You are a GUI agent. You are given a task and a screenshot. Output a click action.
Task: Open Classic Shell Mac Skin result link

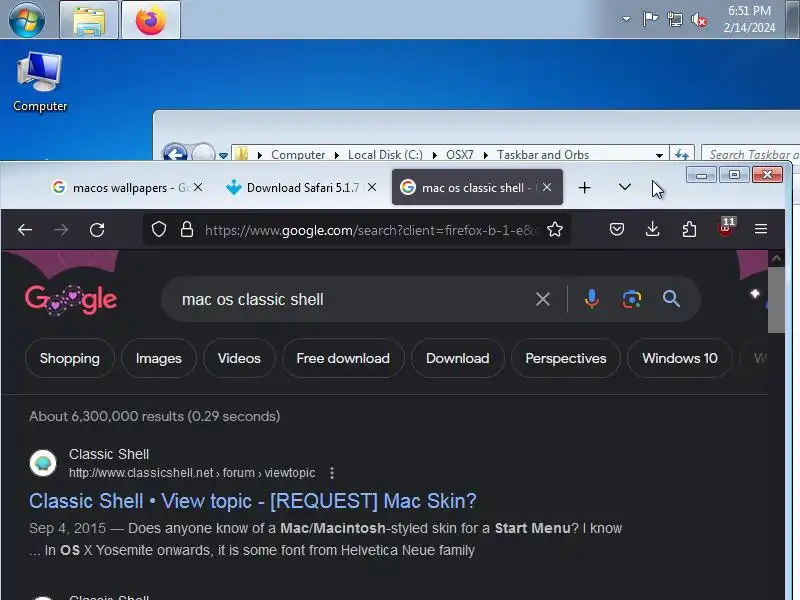[x=253, y=501]
